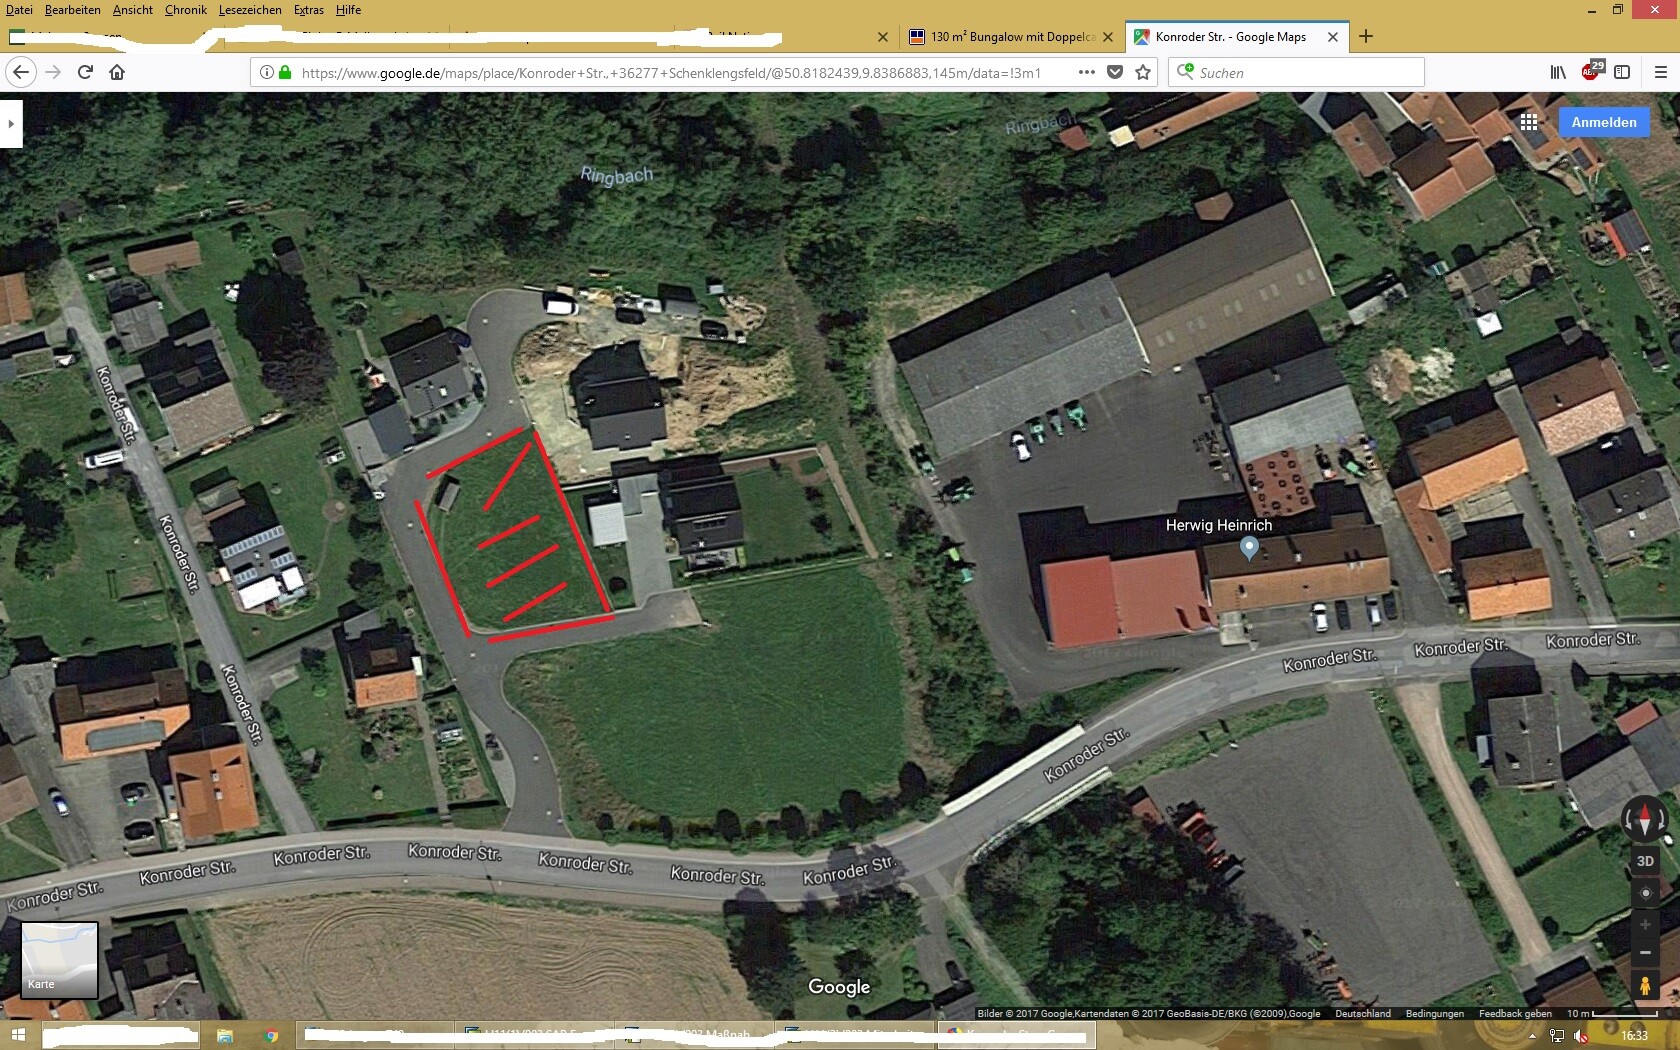This screenshot has width=1680, height=1050.
Task: Click into the Suchen search field
Action: (1296, 72)
